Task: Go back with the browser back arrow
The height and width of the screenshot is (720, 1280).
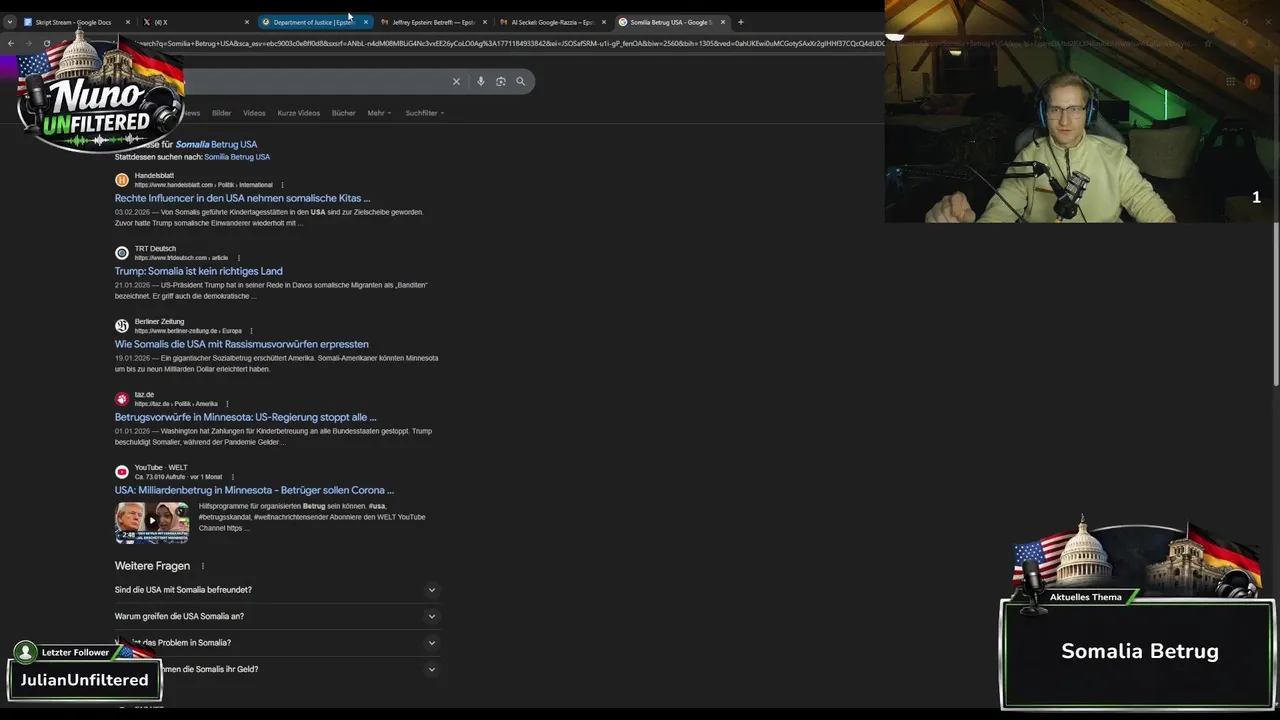Action: coord(11,43)
